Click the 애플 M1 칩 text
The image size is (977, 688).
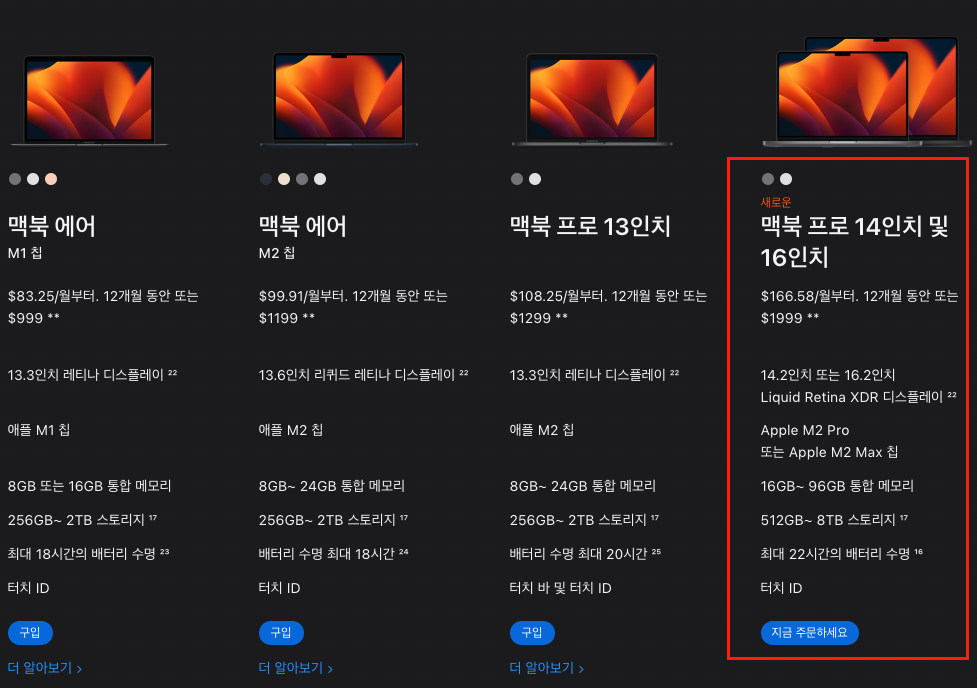click(39, 430)
